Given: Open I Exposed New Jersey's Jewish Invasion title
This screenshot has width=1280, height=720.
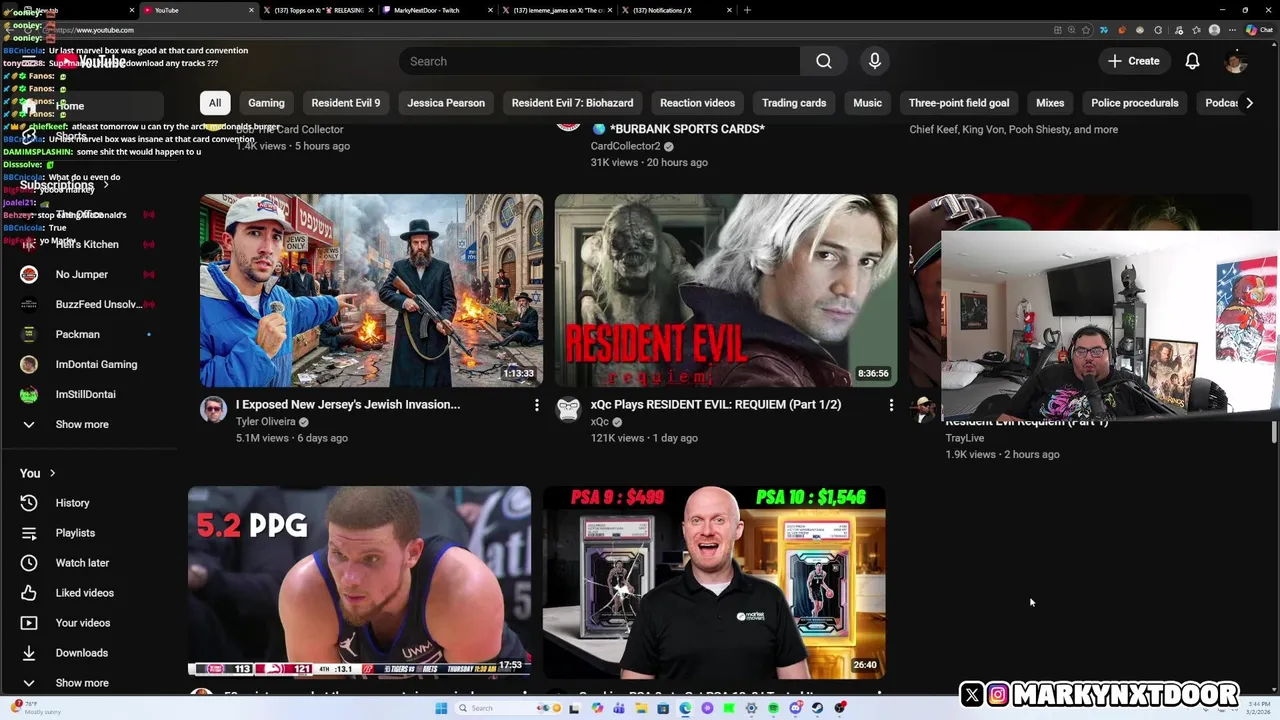Looking at the screenshot, I should click(348, 405).
